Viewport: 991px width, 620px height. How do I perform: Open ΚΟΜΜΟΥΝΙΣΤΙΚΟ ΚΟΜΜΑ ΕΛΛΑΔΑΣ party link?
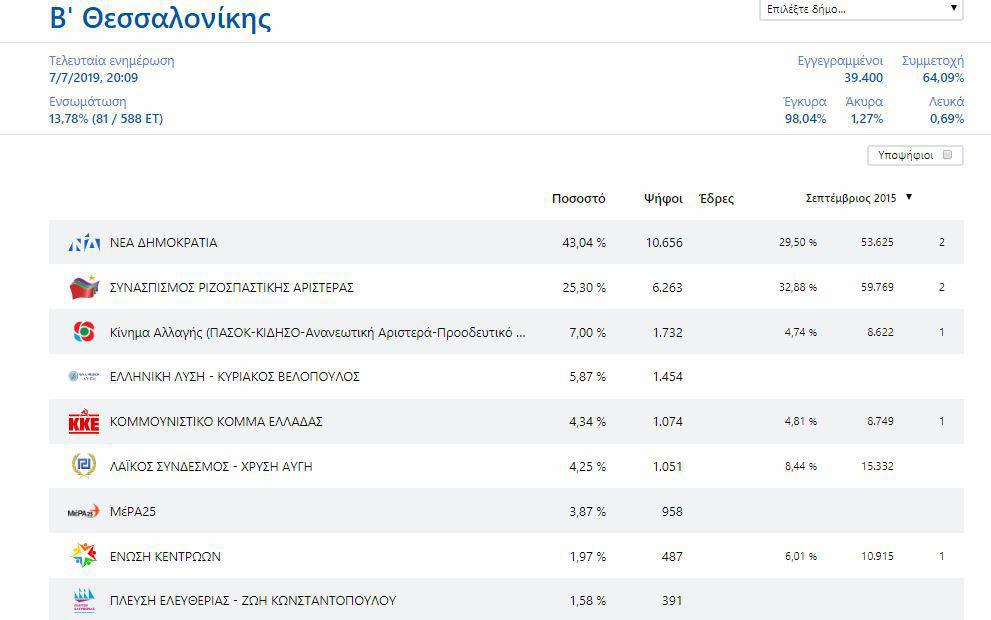[x=216, y=422]
